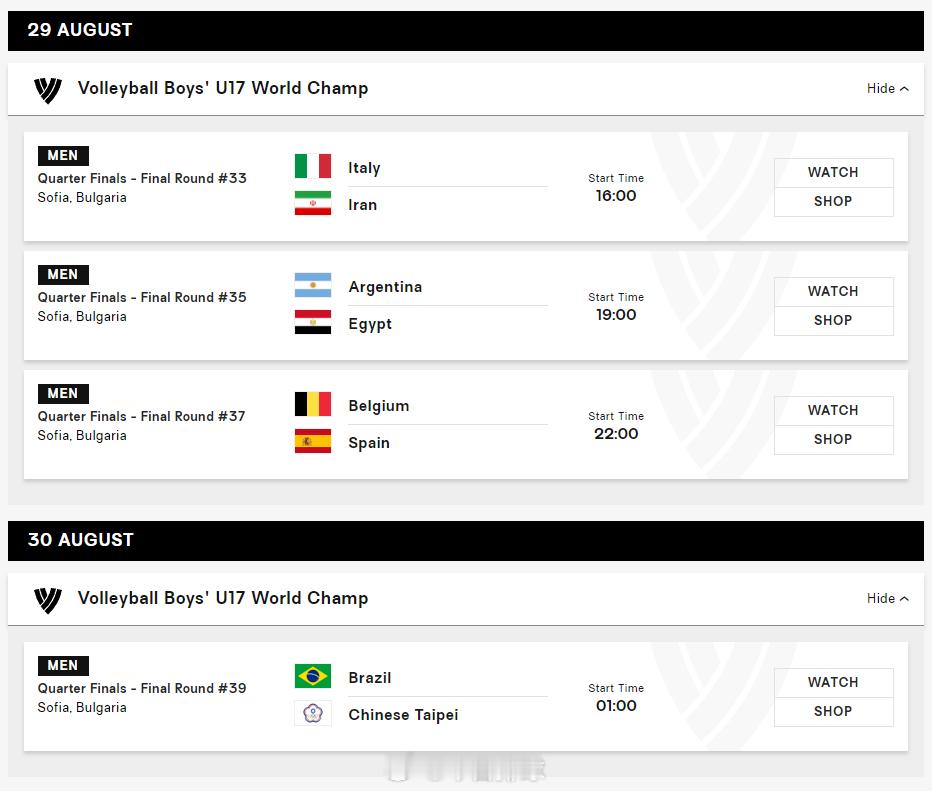
Task: Open Shop for Belgium vs Spain match
Action: pos(833,440)
